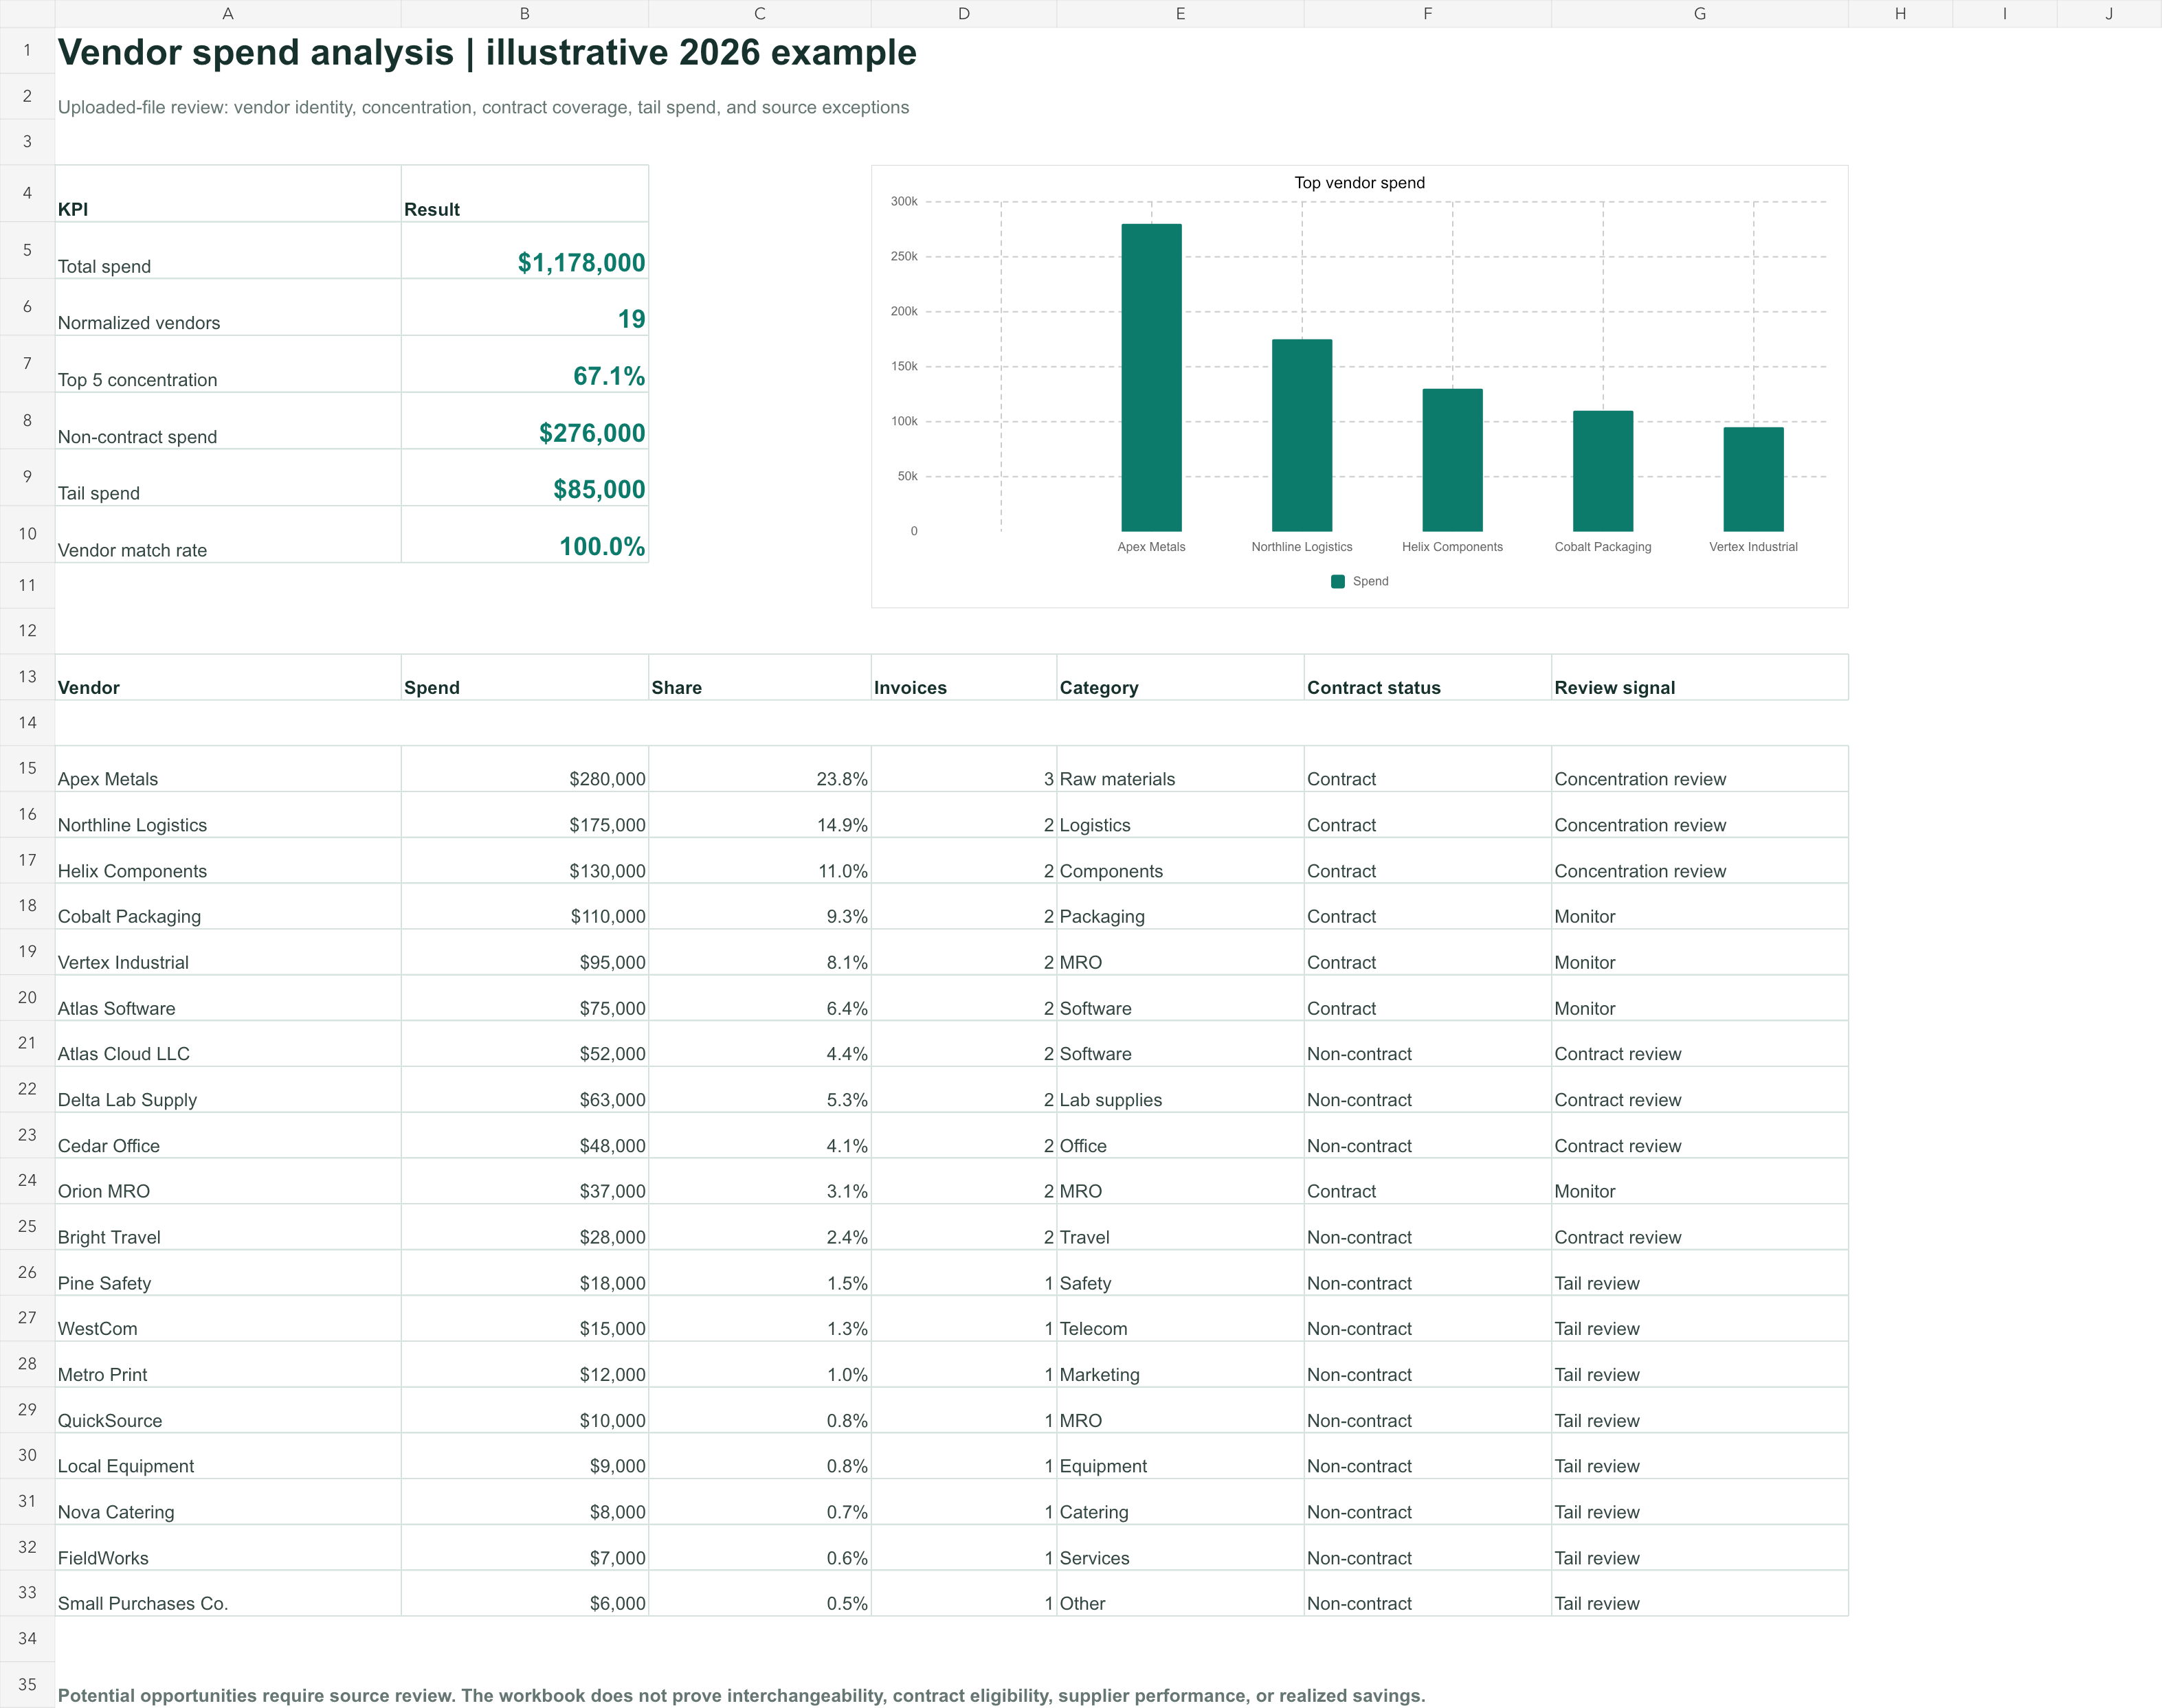Click Cobalt Packaging category 'Packaging'
Image resolution: width=2162 pixels, height=1708 pixels.
point(1180,907)
